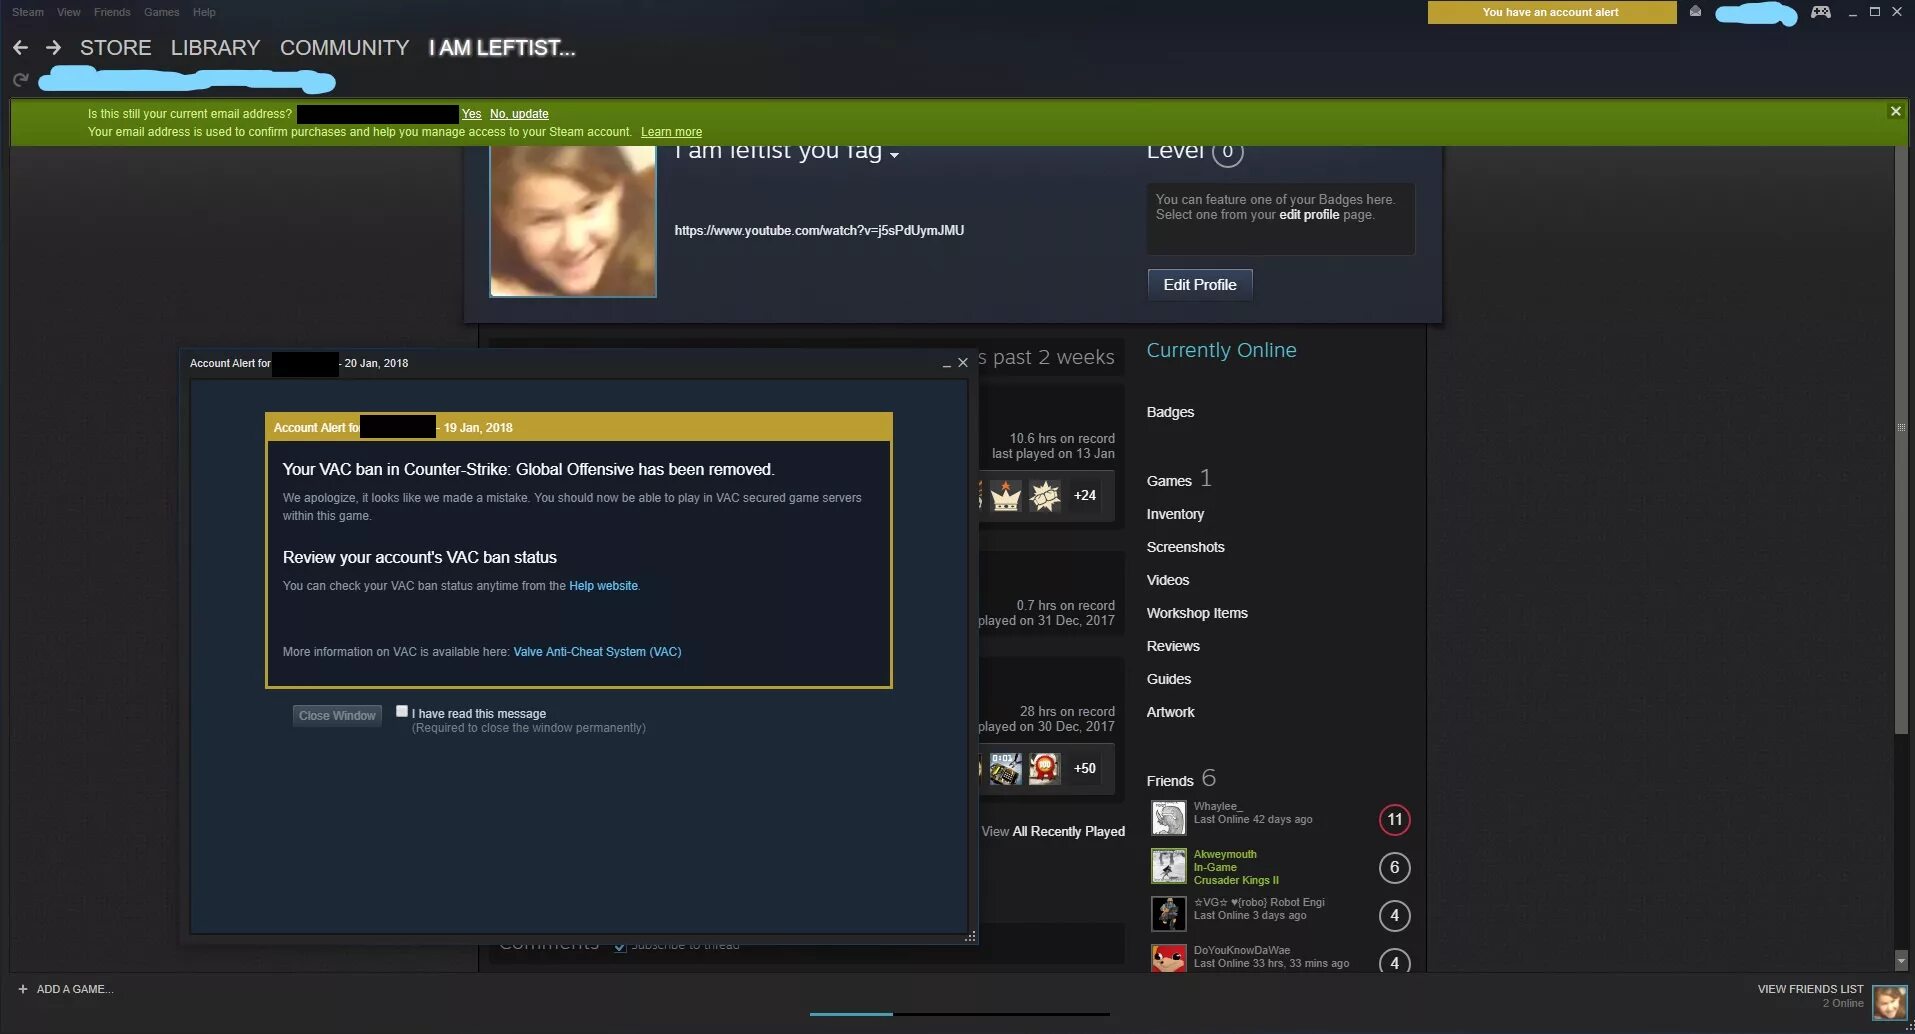This screenshot has width=1915, height=1034.
Task: Open Guides link
Action: pyautogui.click(x=1168, y=679)
